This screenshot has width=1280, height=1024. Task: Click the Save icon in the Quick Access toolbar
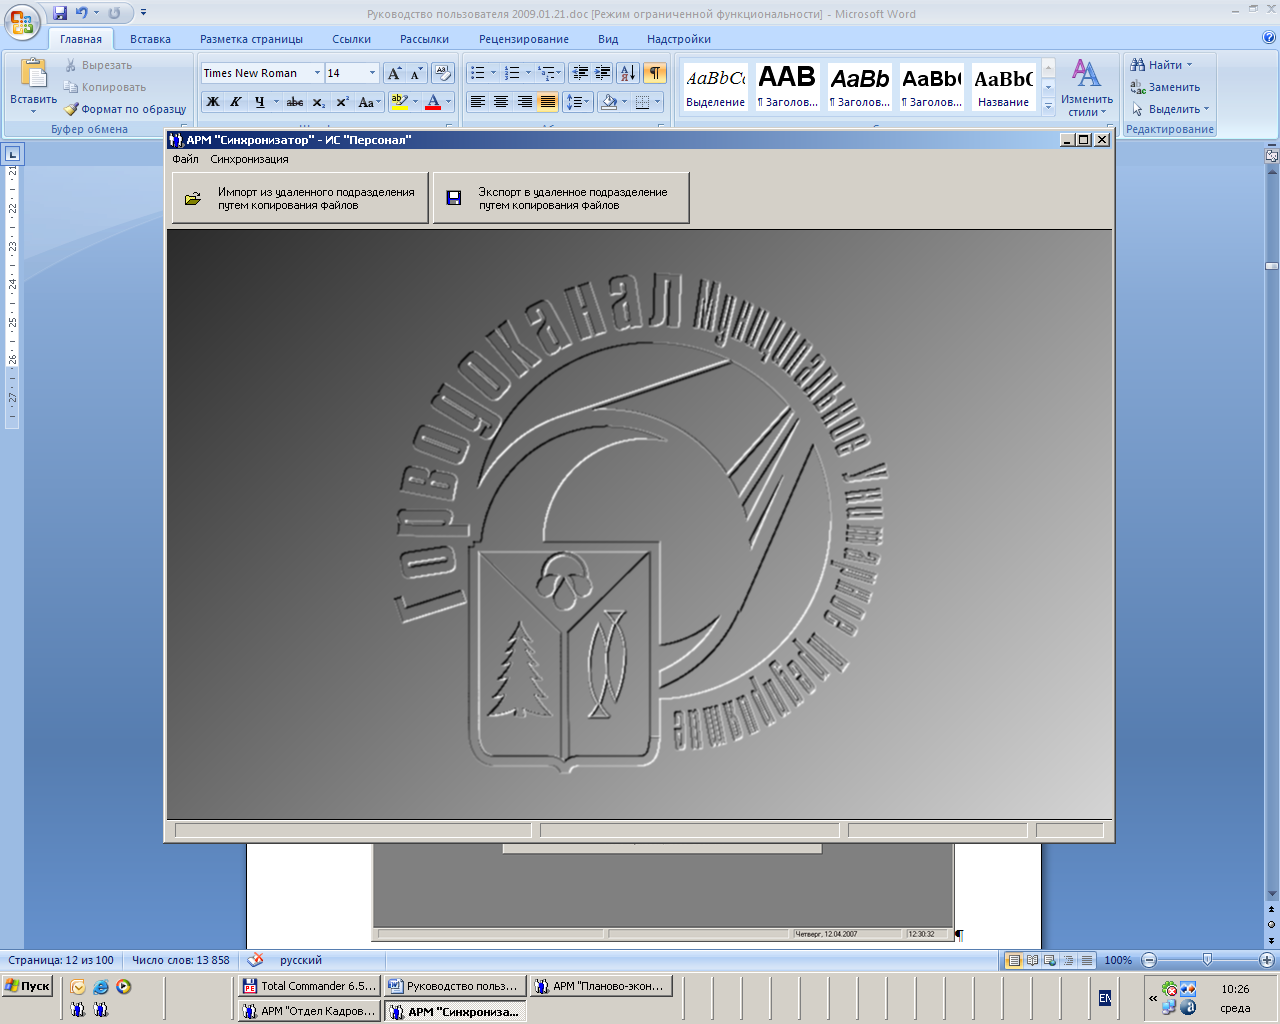[60, 13]
